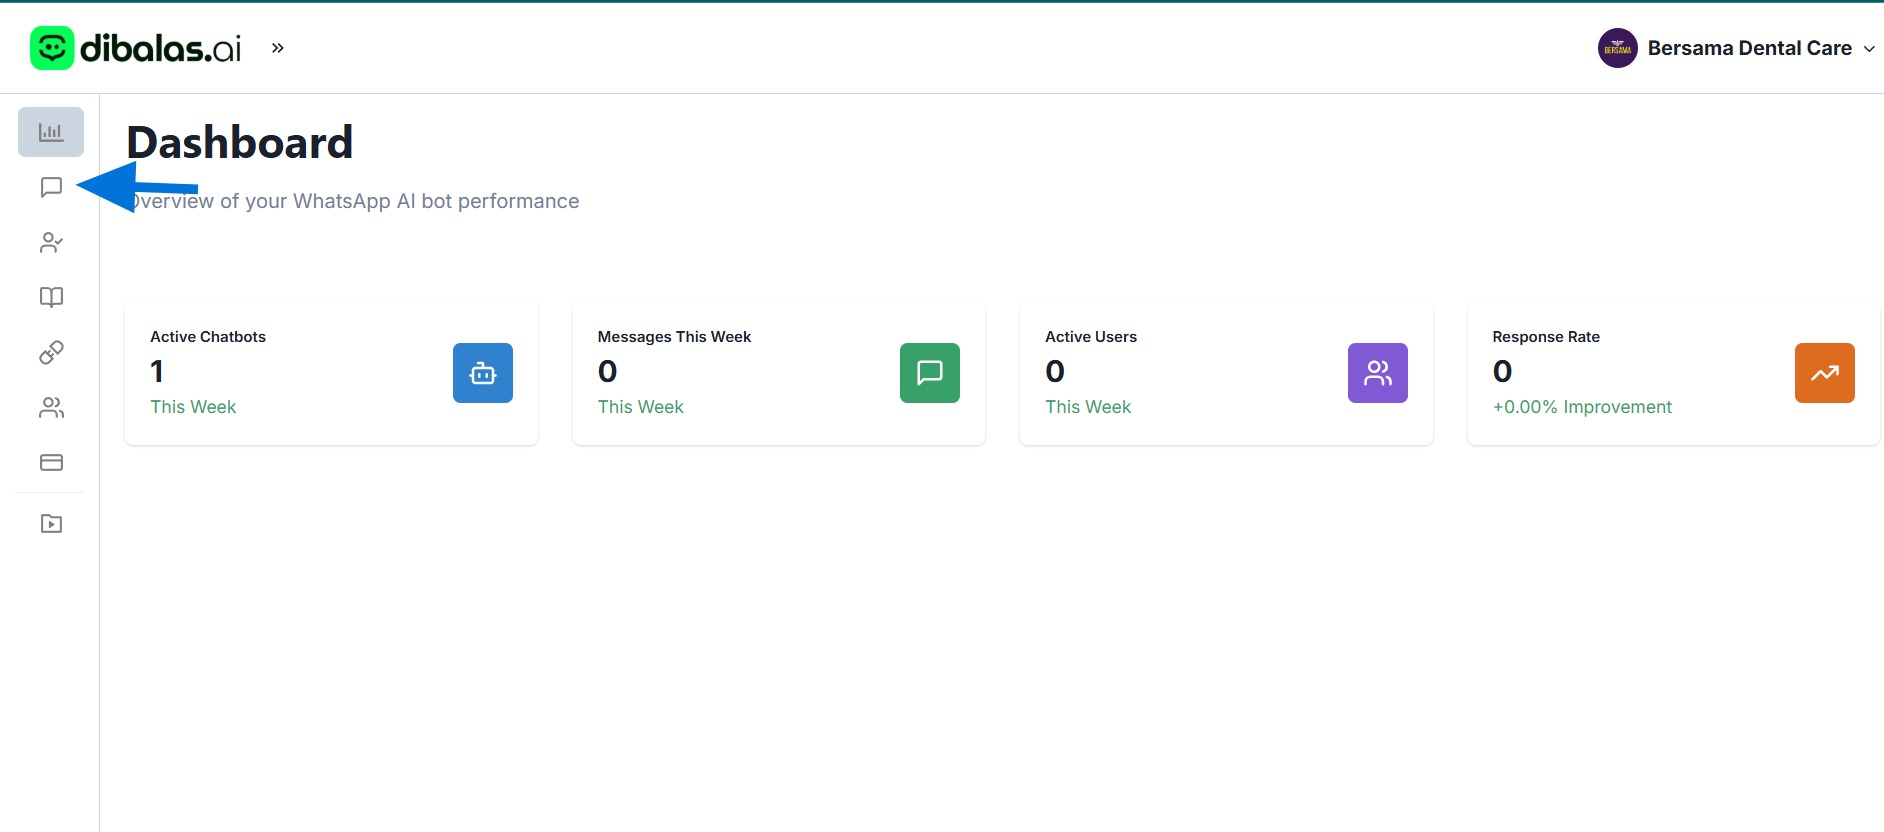The height and width of the screenshot is (832, 1884).
Task: Click the Bersama profile avatar
Action: click(x=1617, y=48)
